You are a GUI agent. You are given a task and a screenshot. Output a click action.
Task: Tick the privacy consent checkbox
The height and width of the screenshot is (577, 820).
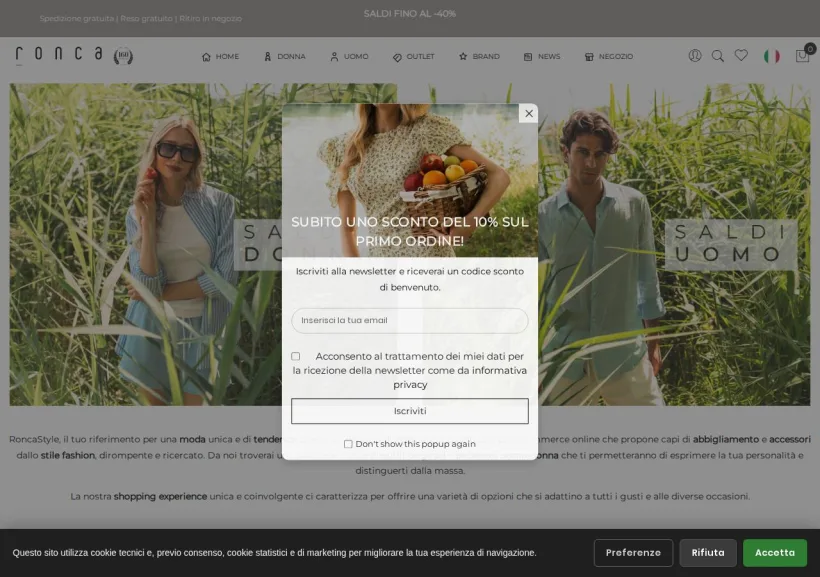click(x=295, y=356)
